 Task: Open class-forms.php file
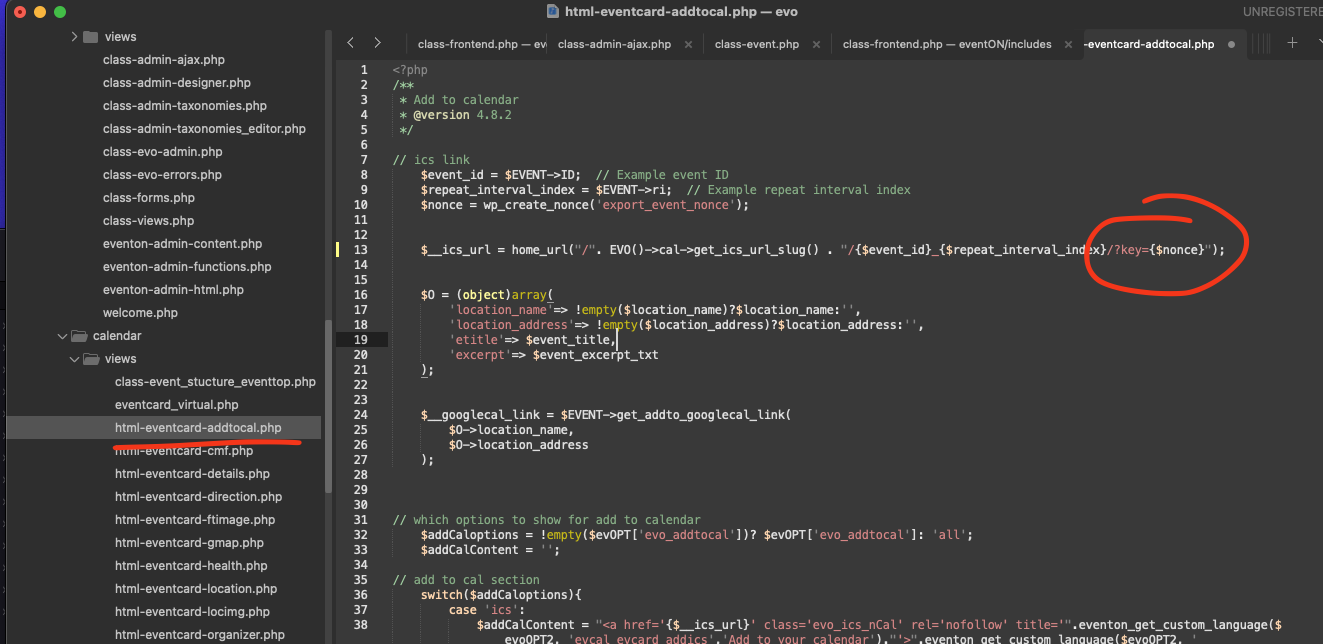point(149,198)
